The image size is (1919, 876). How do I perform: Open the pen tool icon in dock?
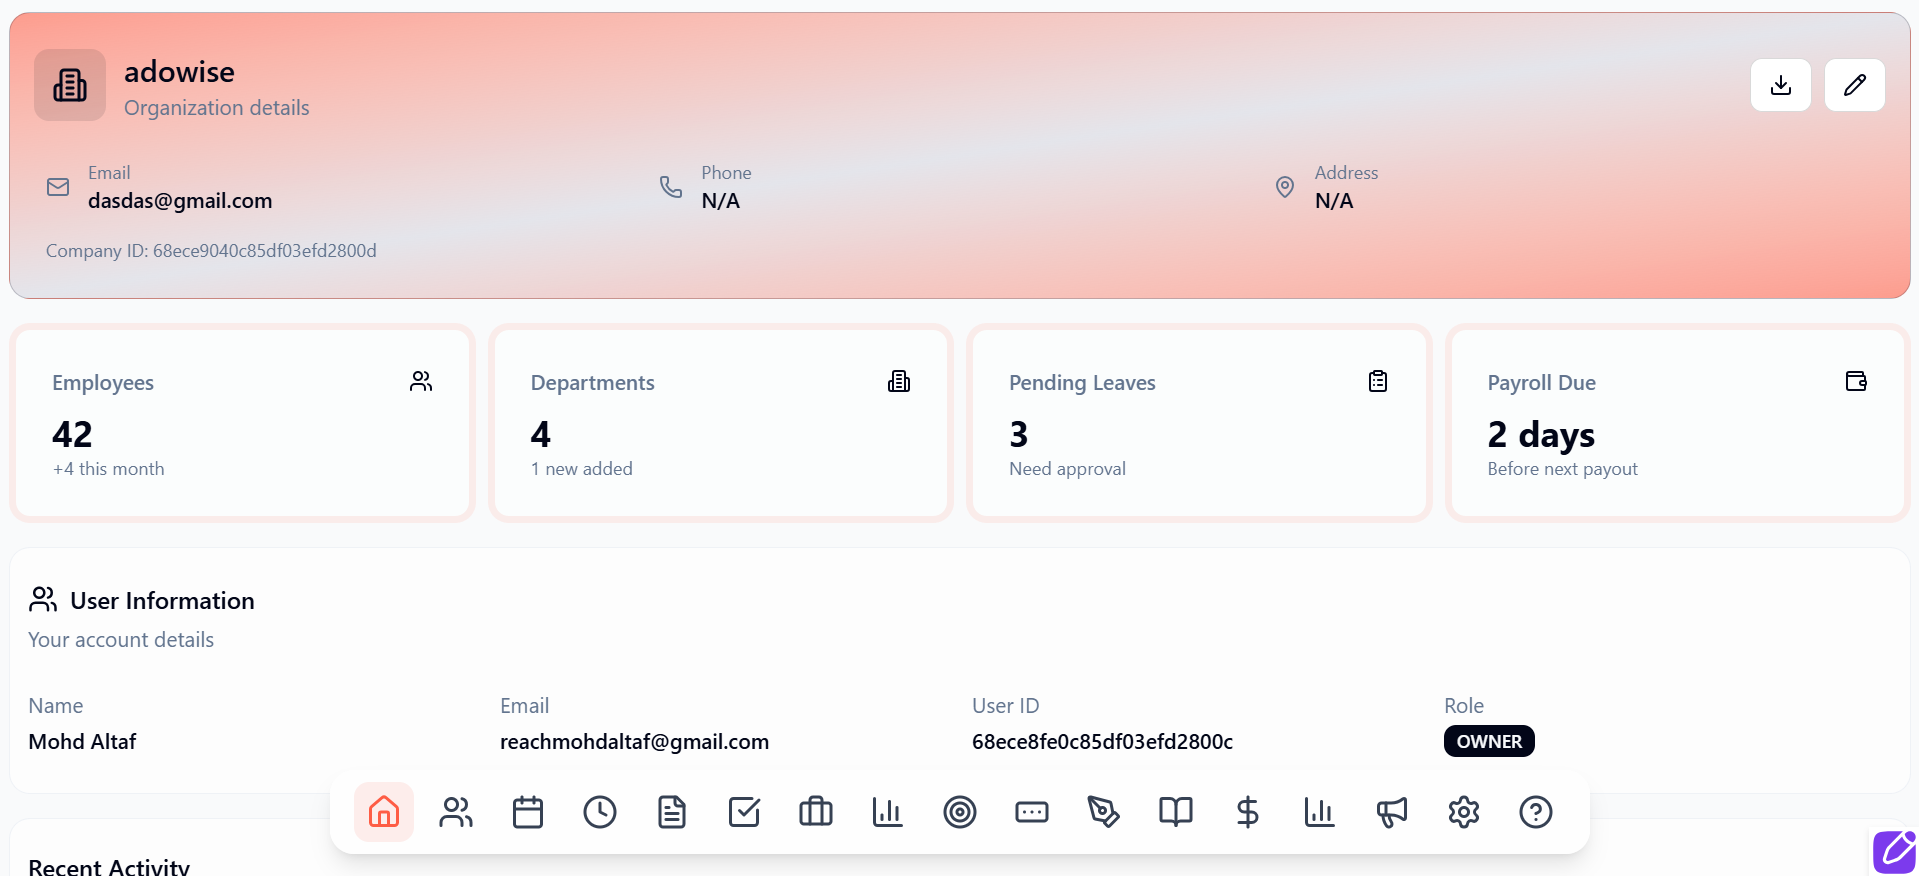point(1104,812)
